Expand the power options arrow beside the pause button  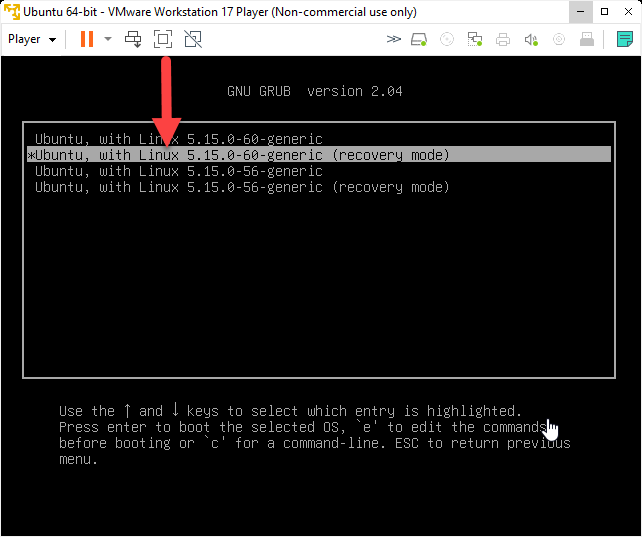tap(108, 39)
